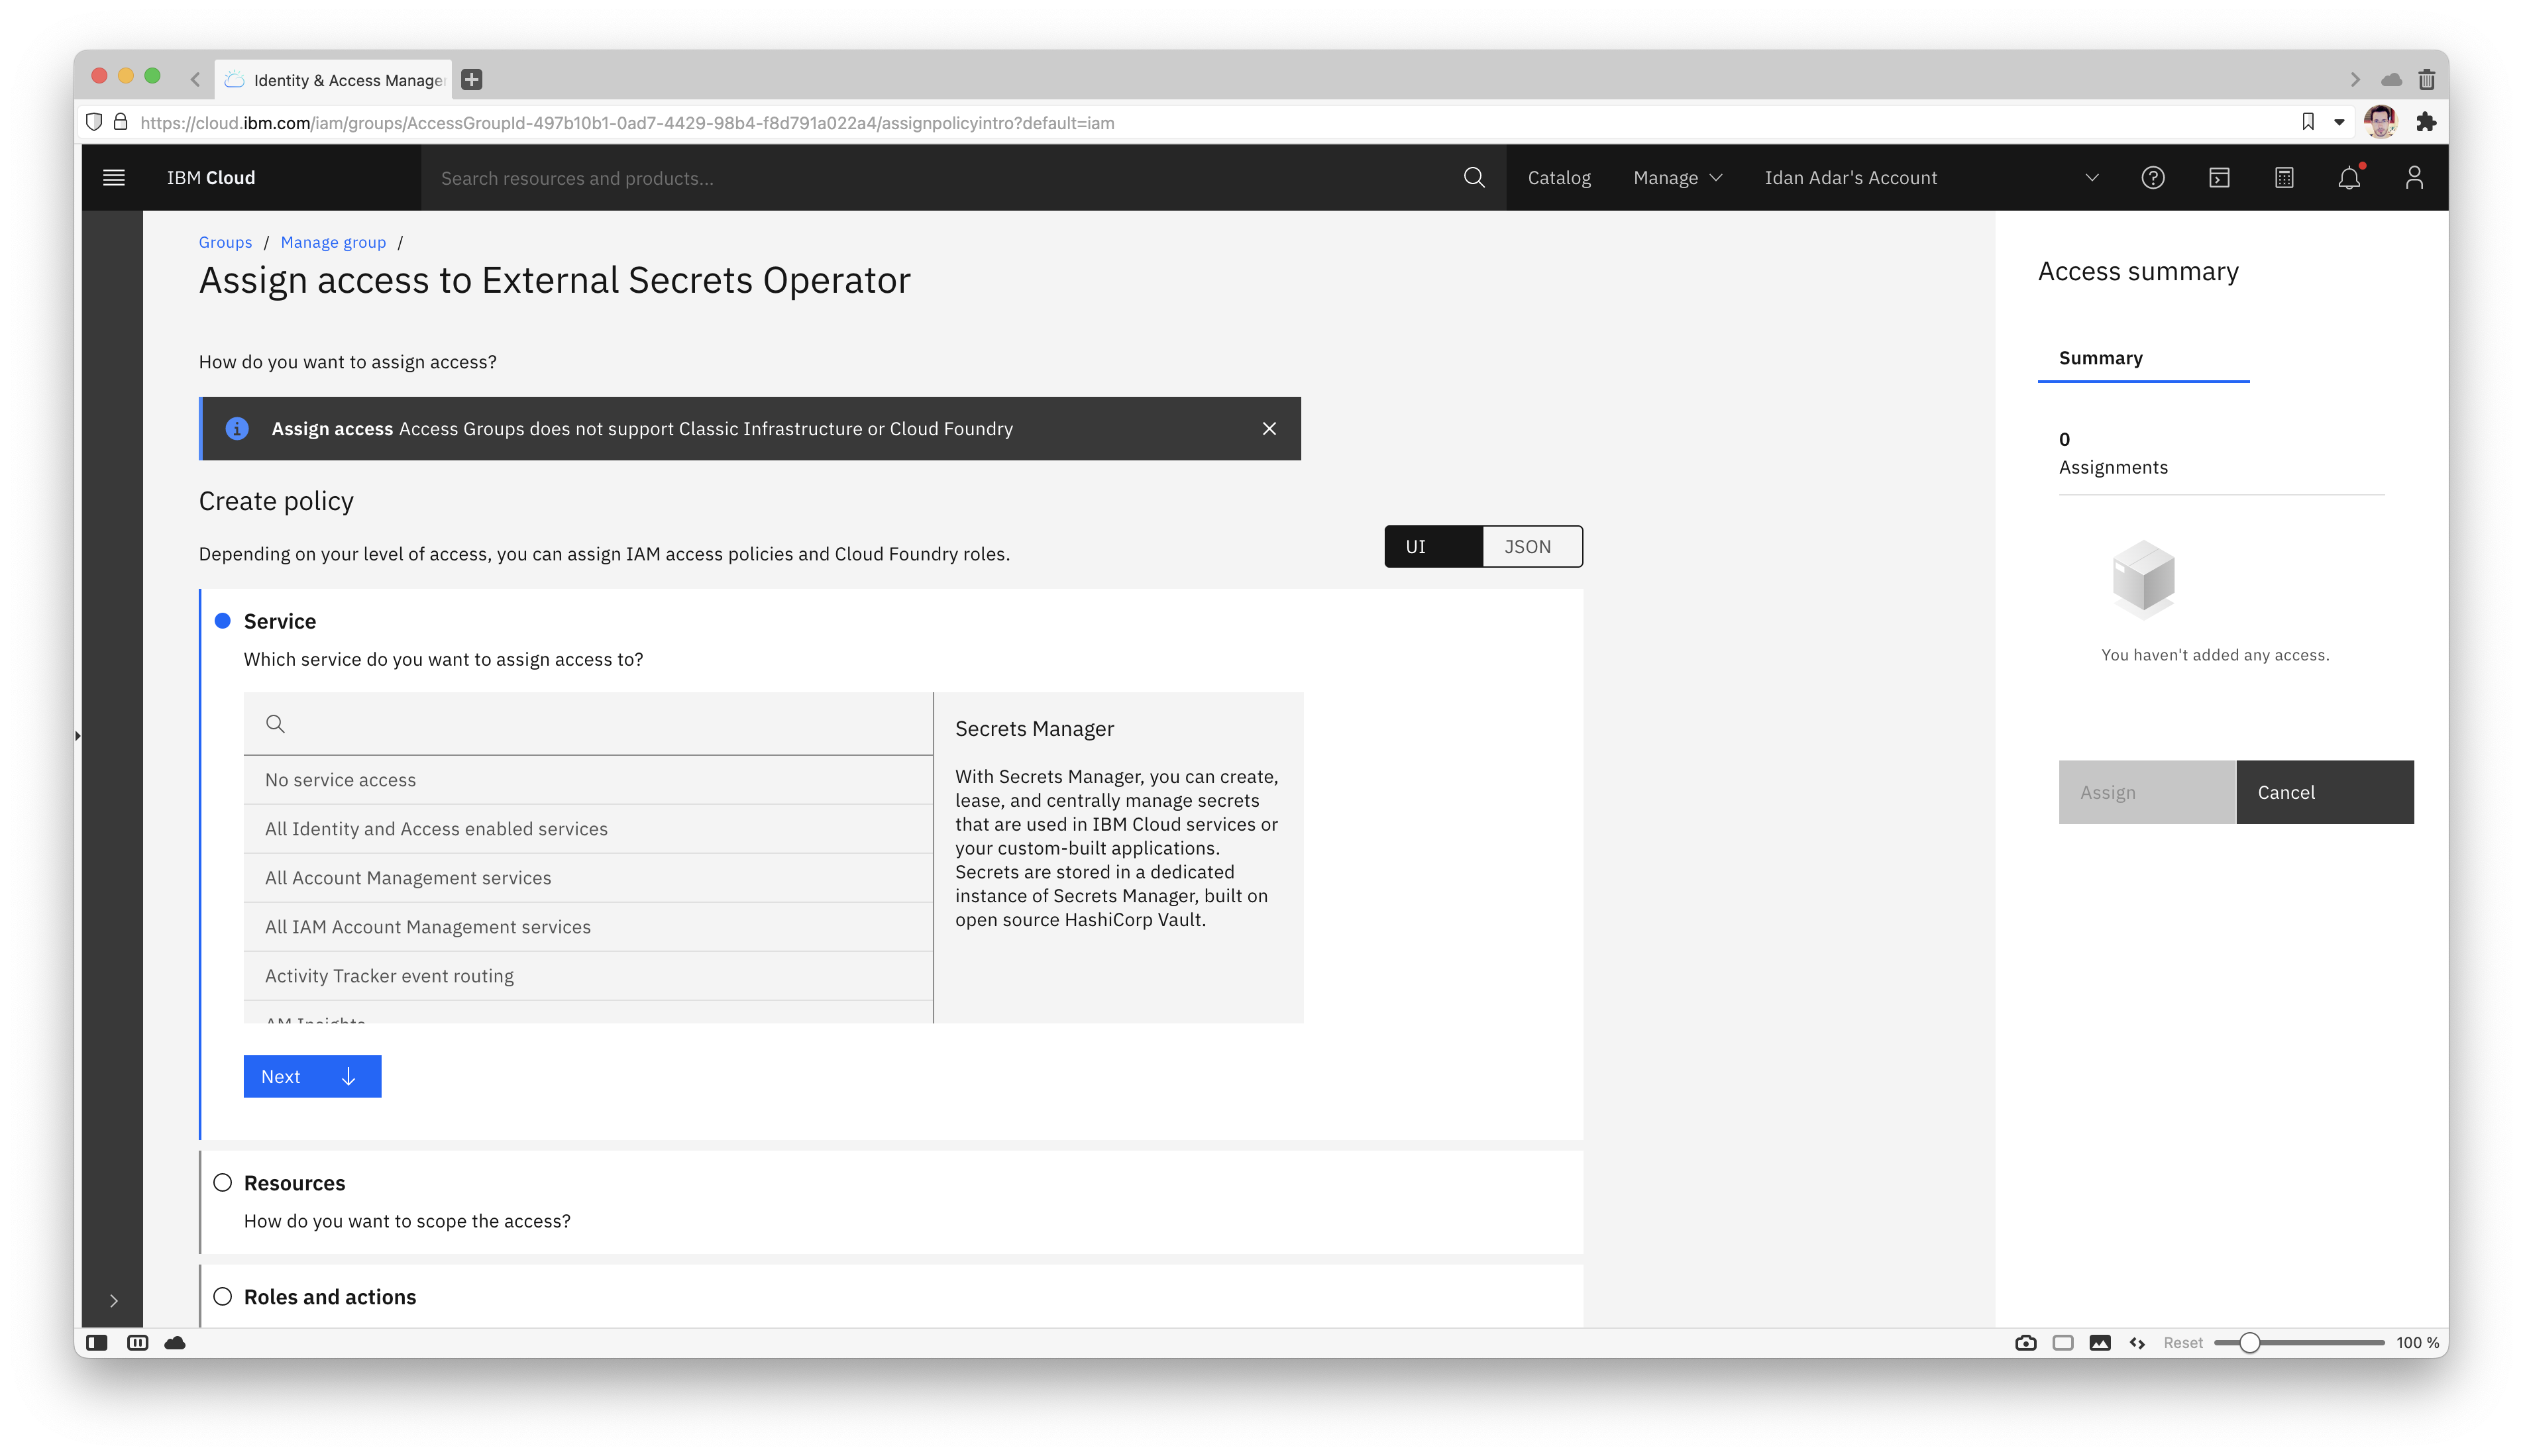Screen dimensions: 2523x1456
Task: Open the user profile avatar icon
Action: point(2414,178)
